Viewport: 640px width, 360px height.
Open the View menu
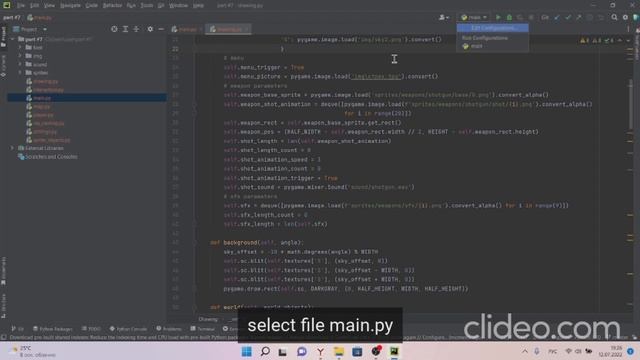coord(49,6)
